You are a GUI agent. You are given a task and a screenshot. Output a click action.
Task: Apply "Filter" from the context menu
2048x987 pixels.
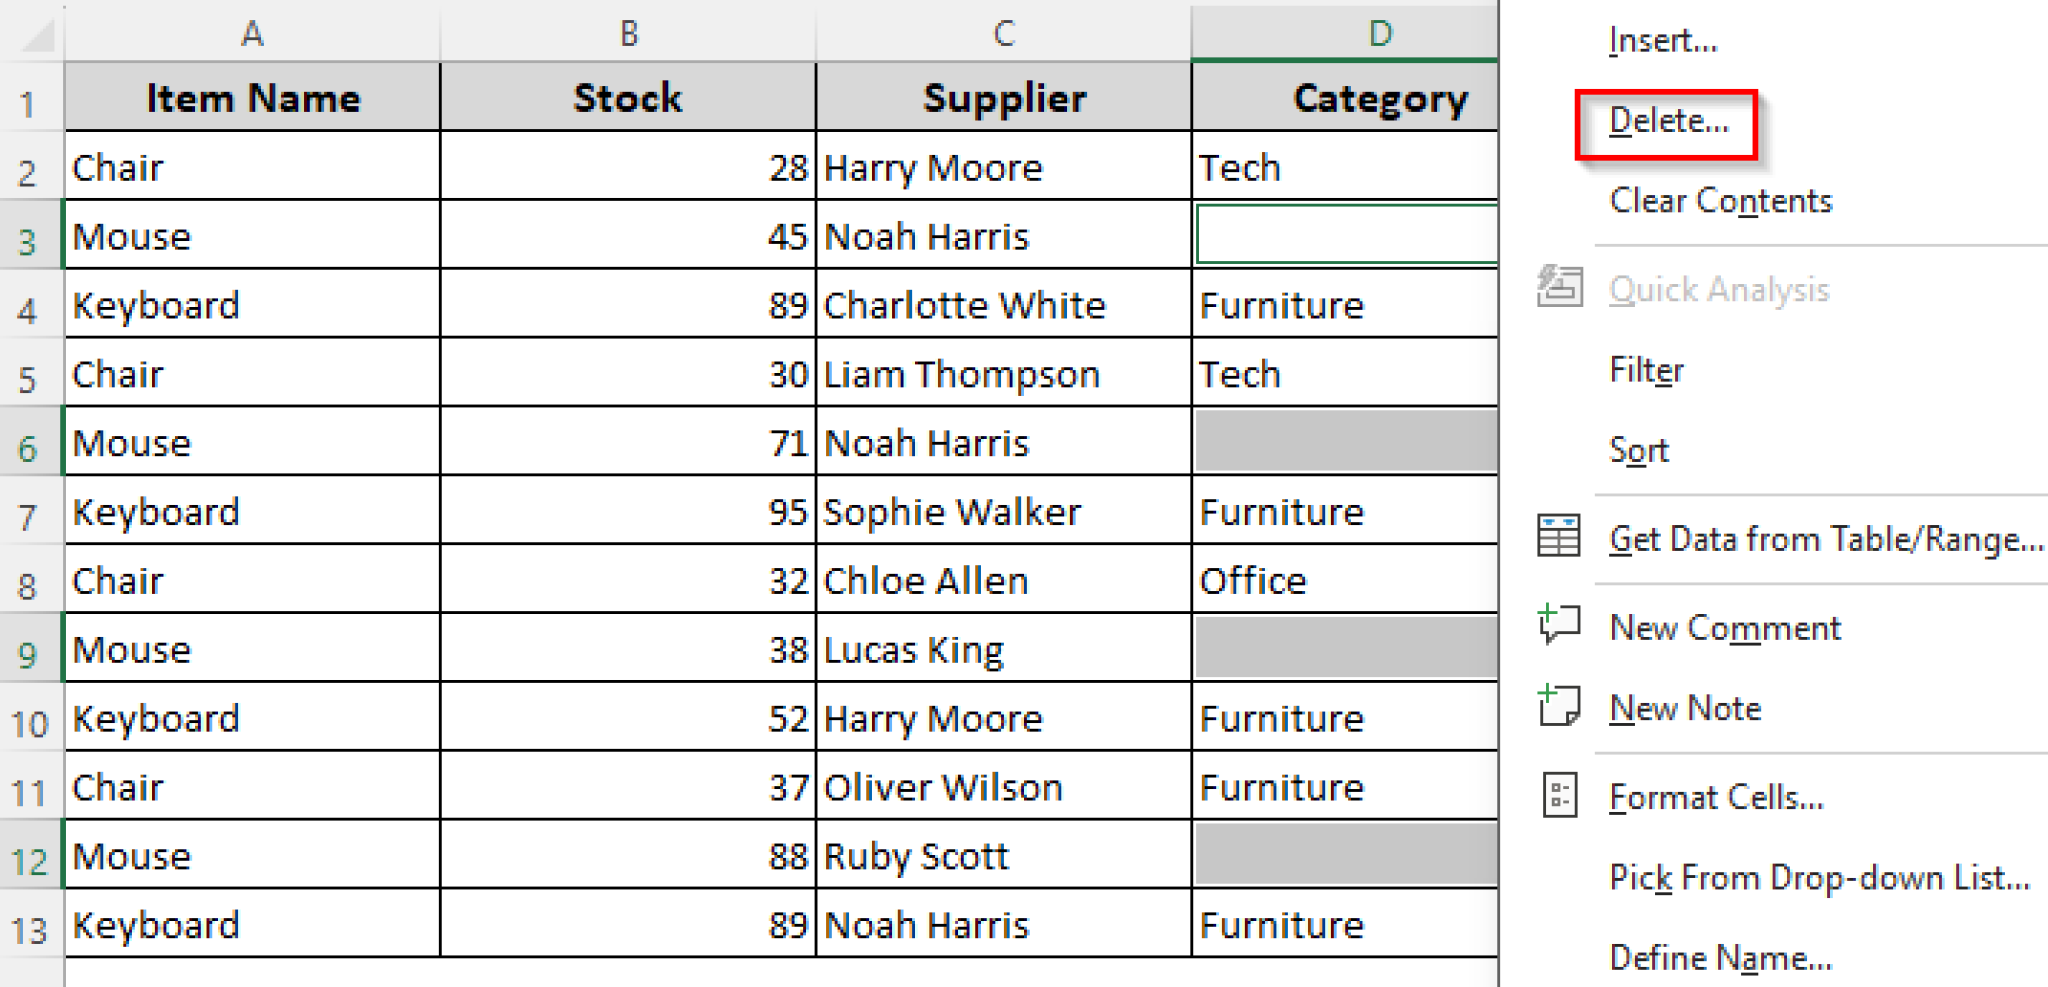click(1646, 369)
